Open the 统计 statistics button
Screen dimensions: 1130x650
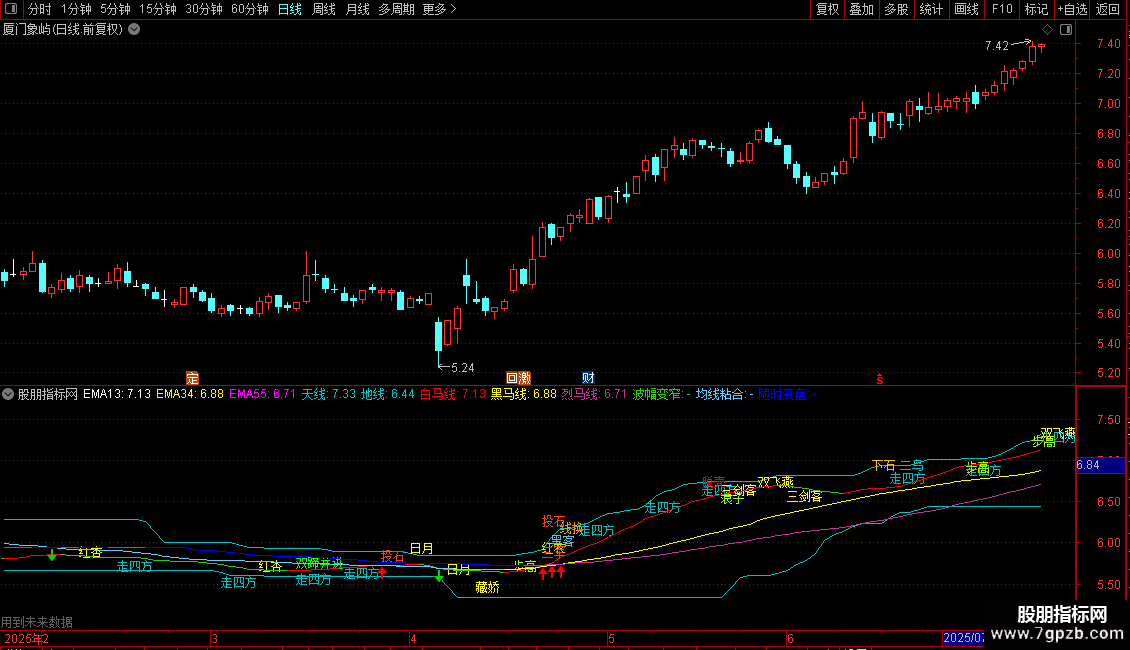click(x=930, y=9)
